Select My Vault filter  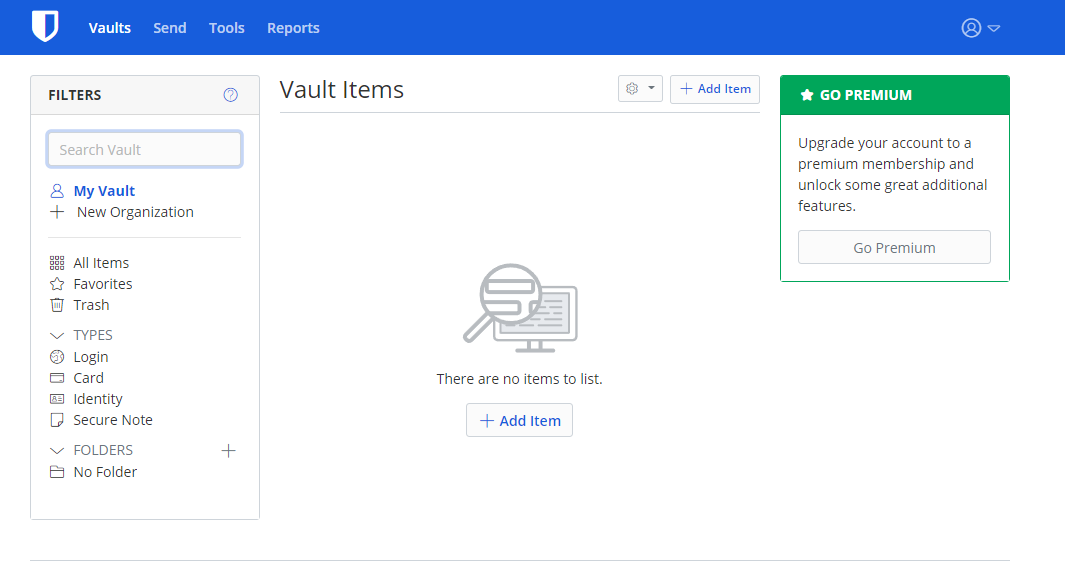pyautogui.click(x=104, y=191)
